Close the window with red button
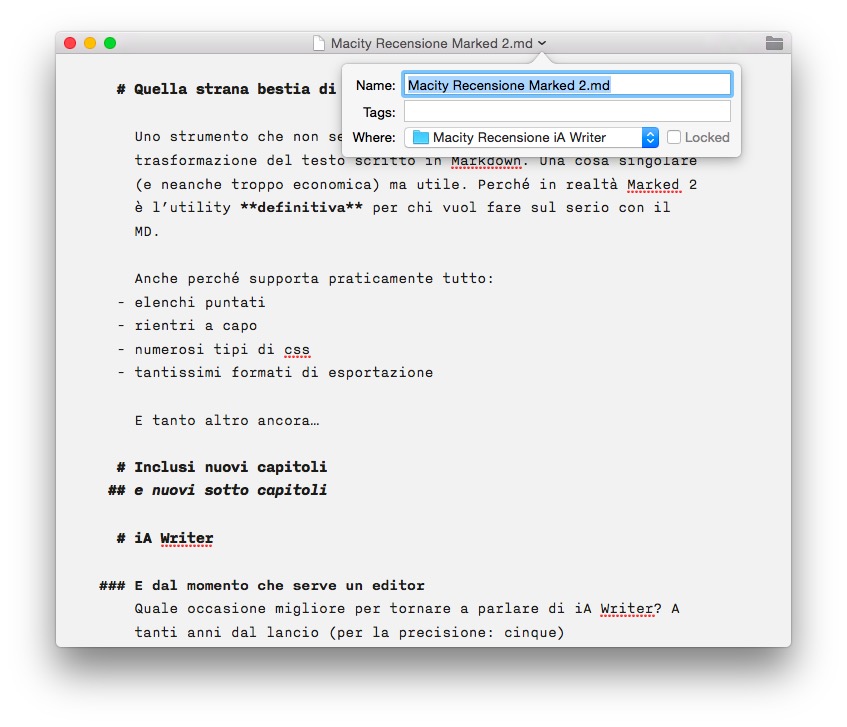 70,43
